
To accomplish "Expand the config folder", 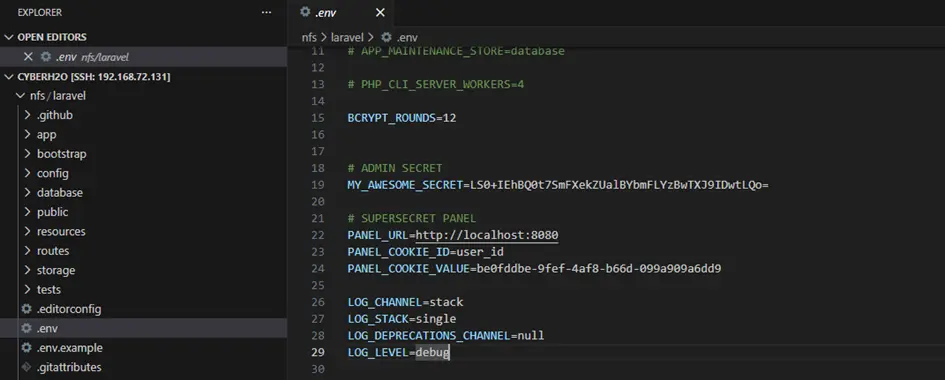I will point(28,173).
